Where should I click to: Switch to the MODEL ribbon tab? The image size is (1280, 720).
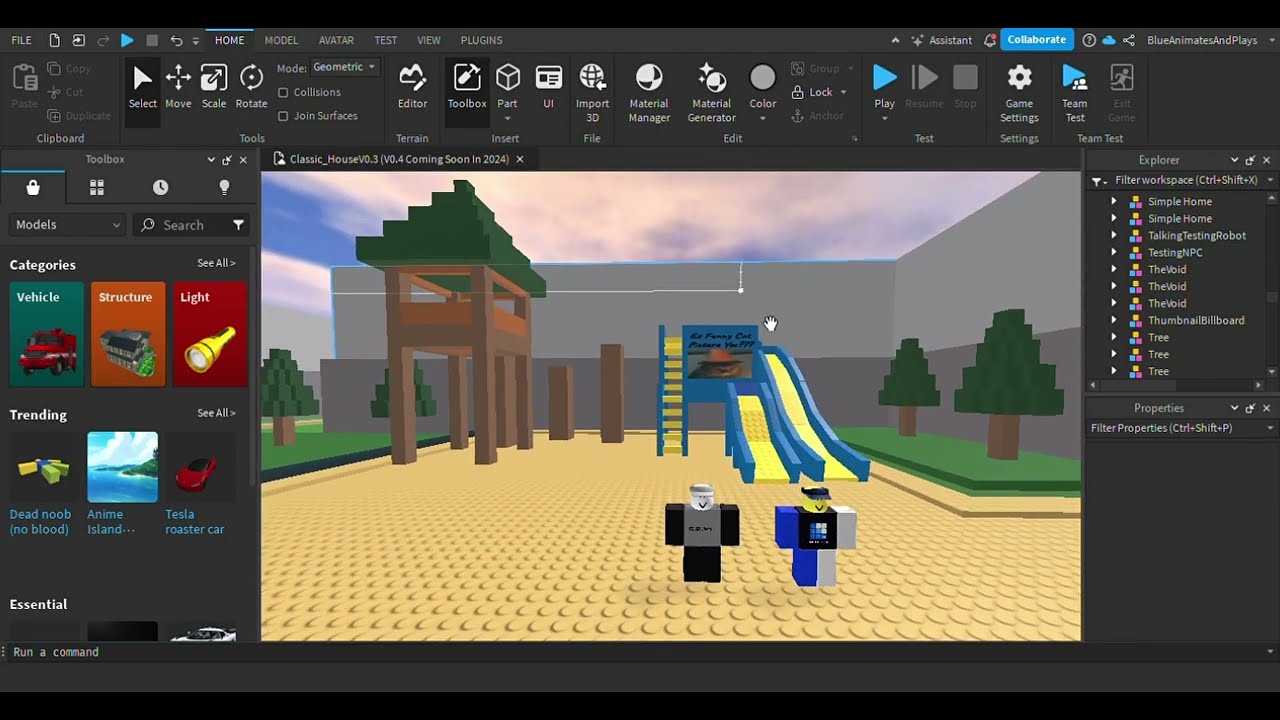point(281,40)
